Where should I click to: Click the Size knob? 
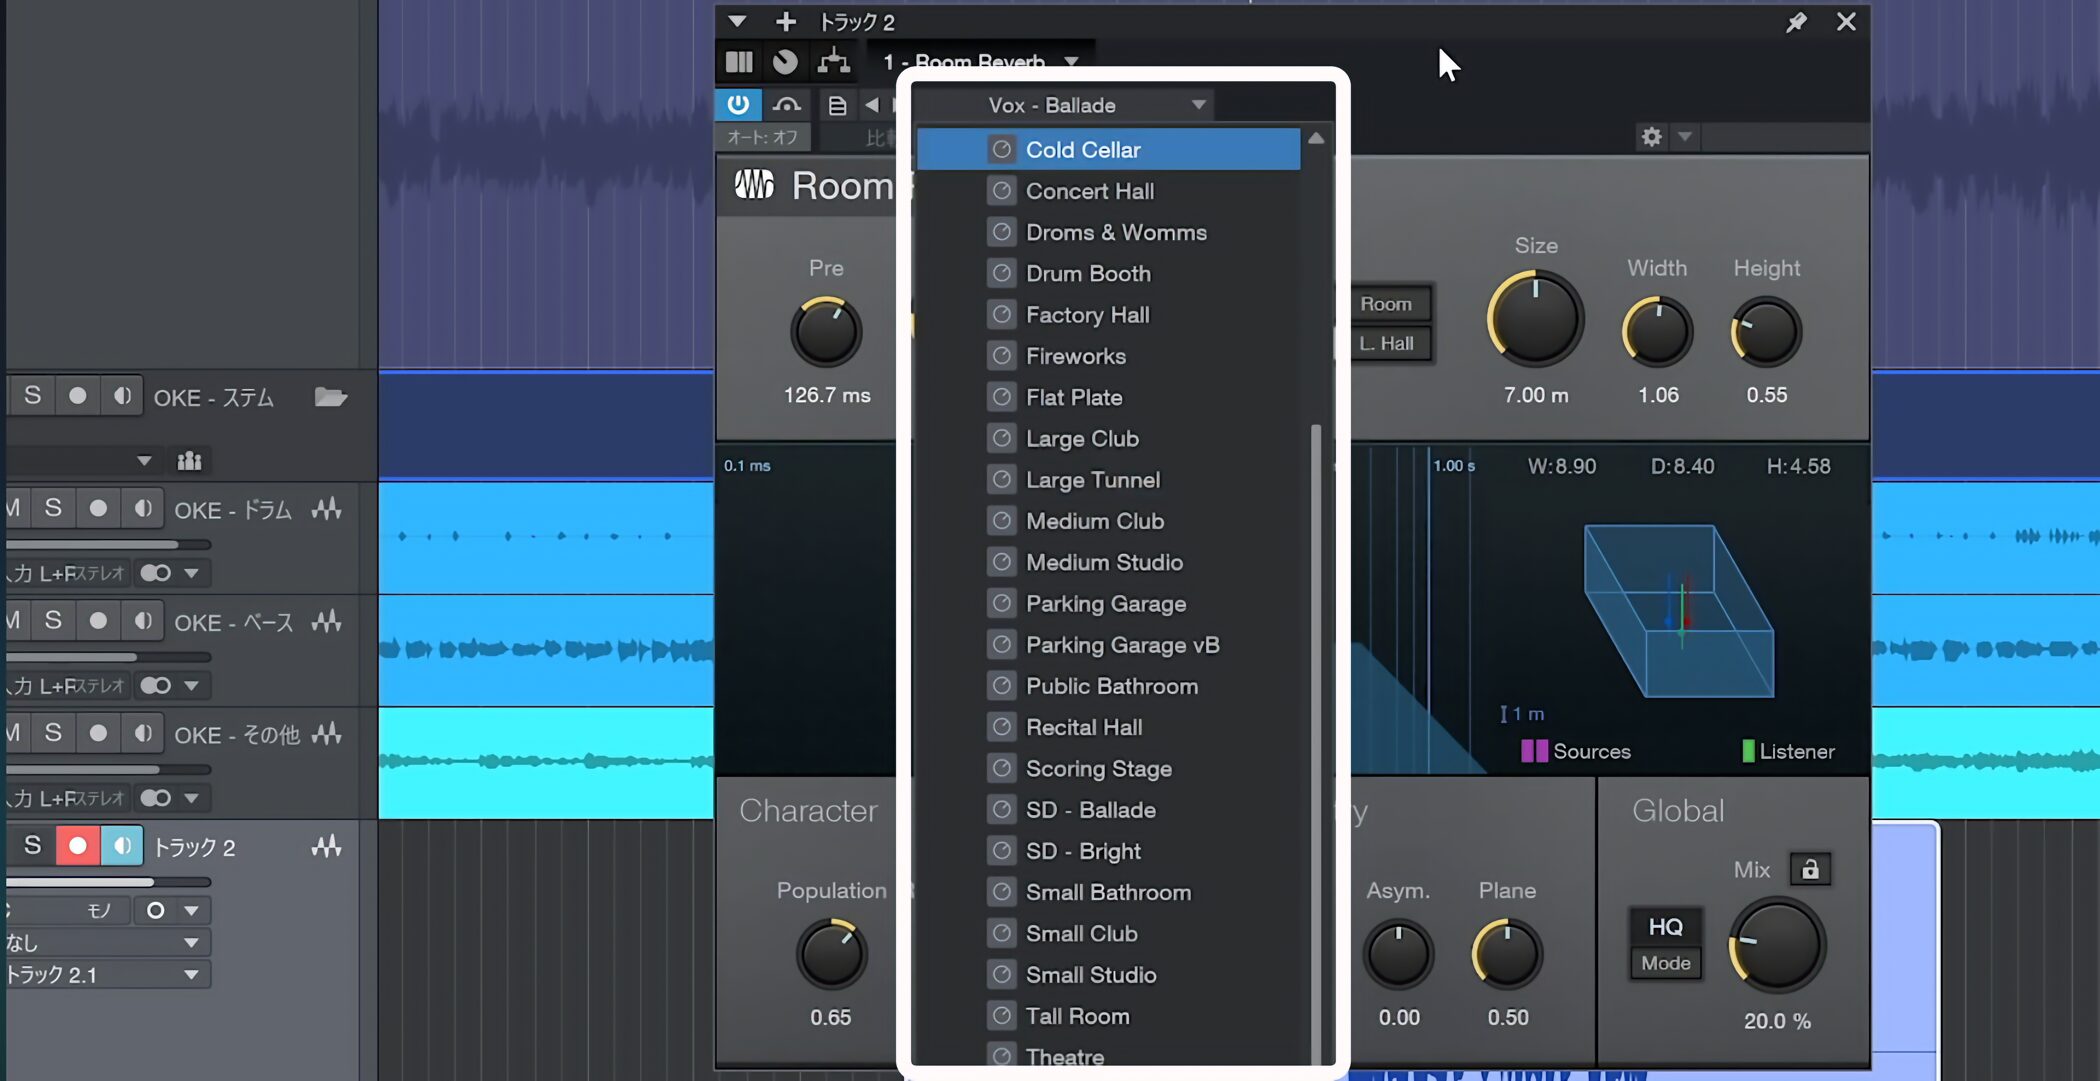click(x=1535, y=319)
